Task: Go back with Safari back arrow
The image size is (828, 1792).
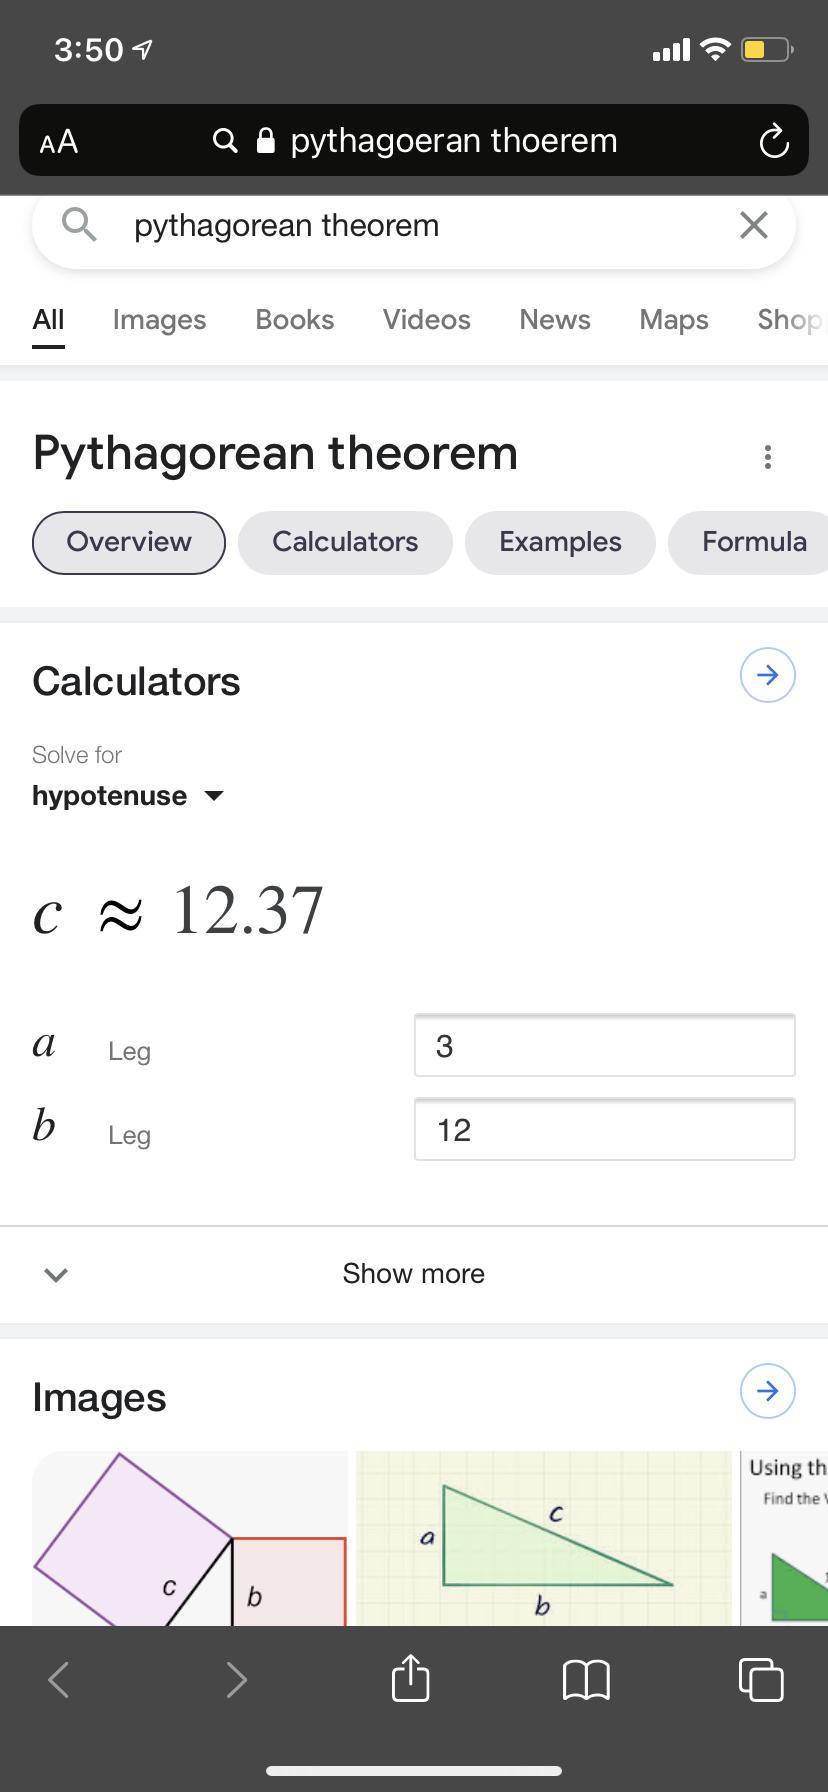Action: pos(59,1680)
